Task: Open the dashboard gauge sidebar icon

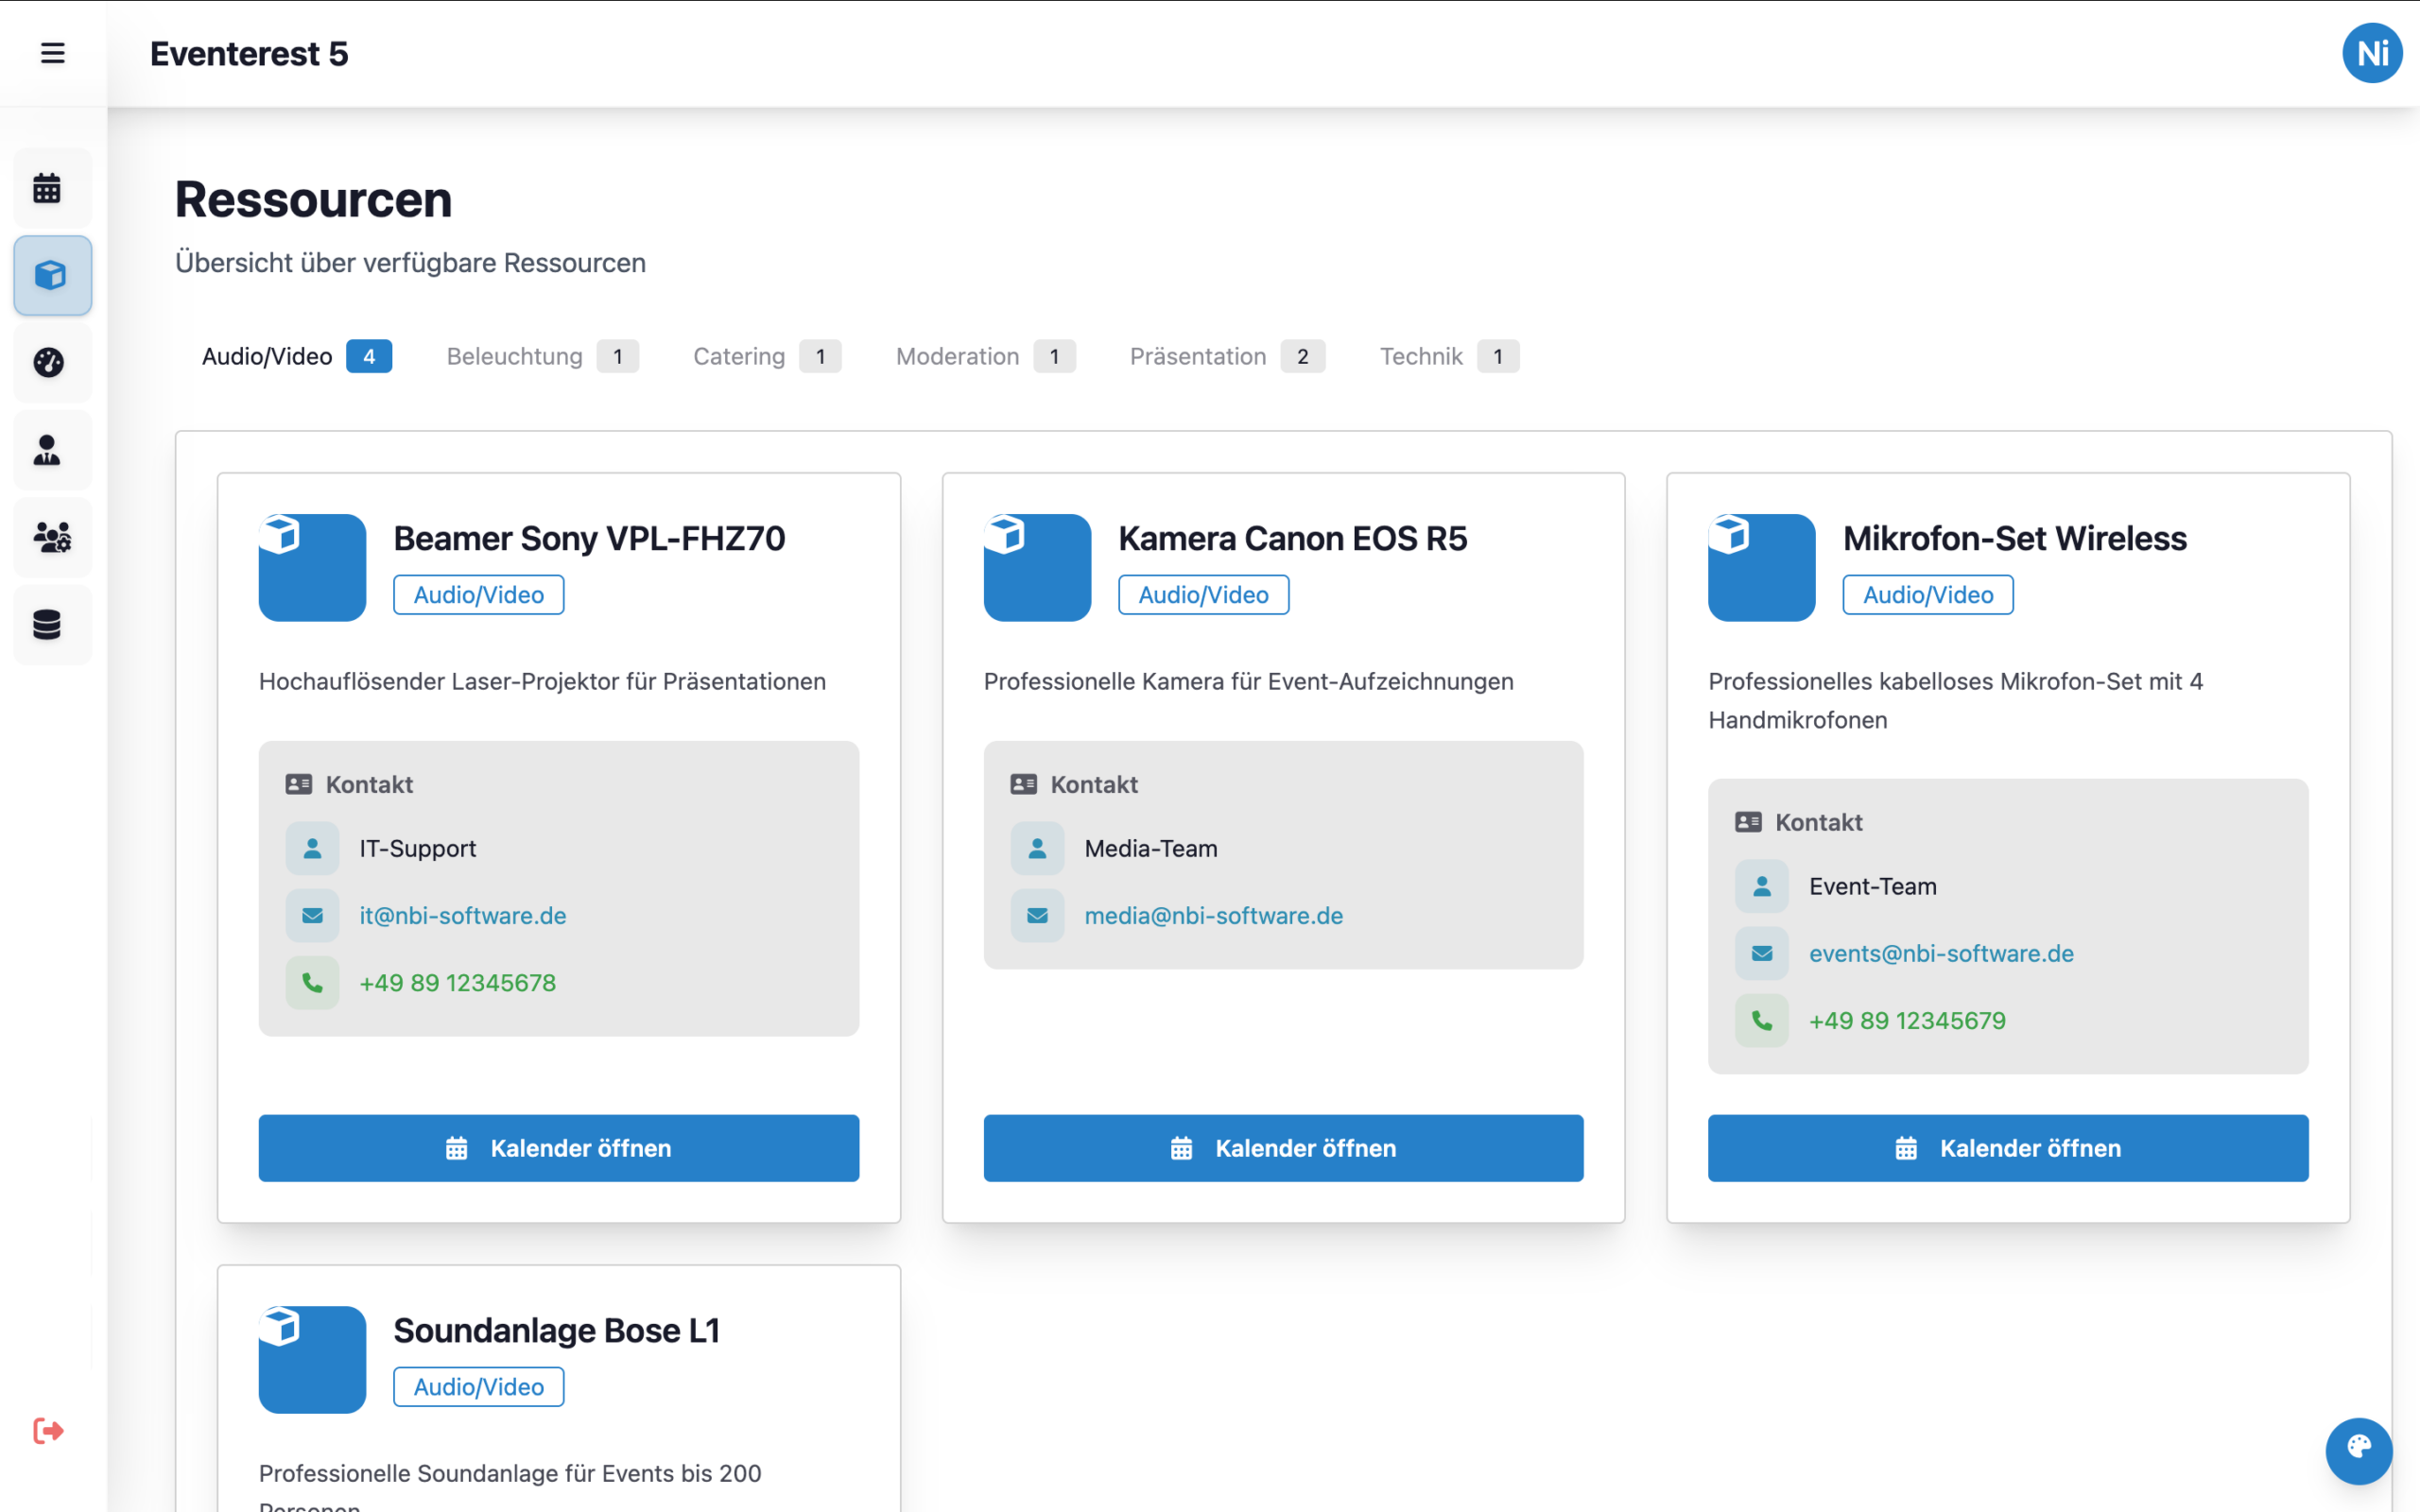Action: [49, 363]
